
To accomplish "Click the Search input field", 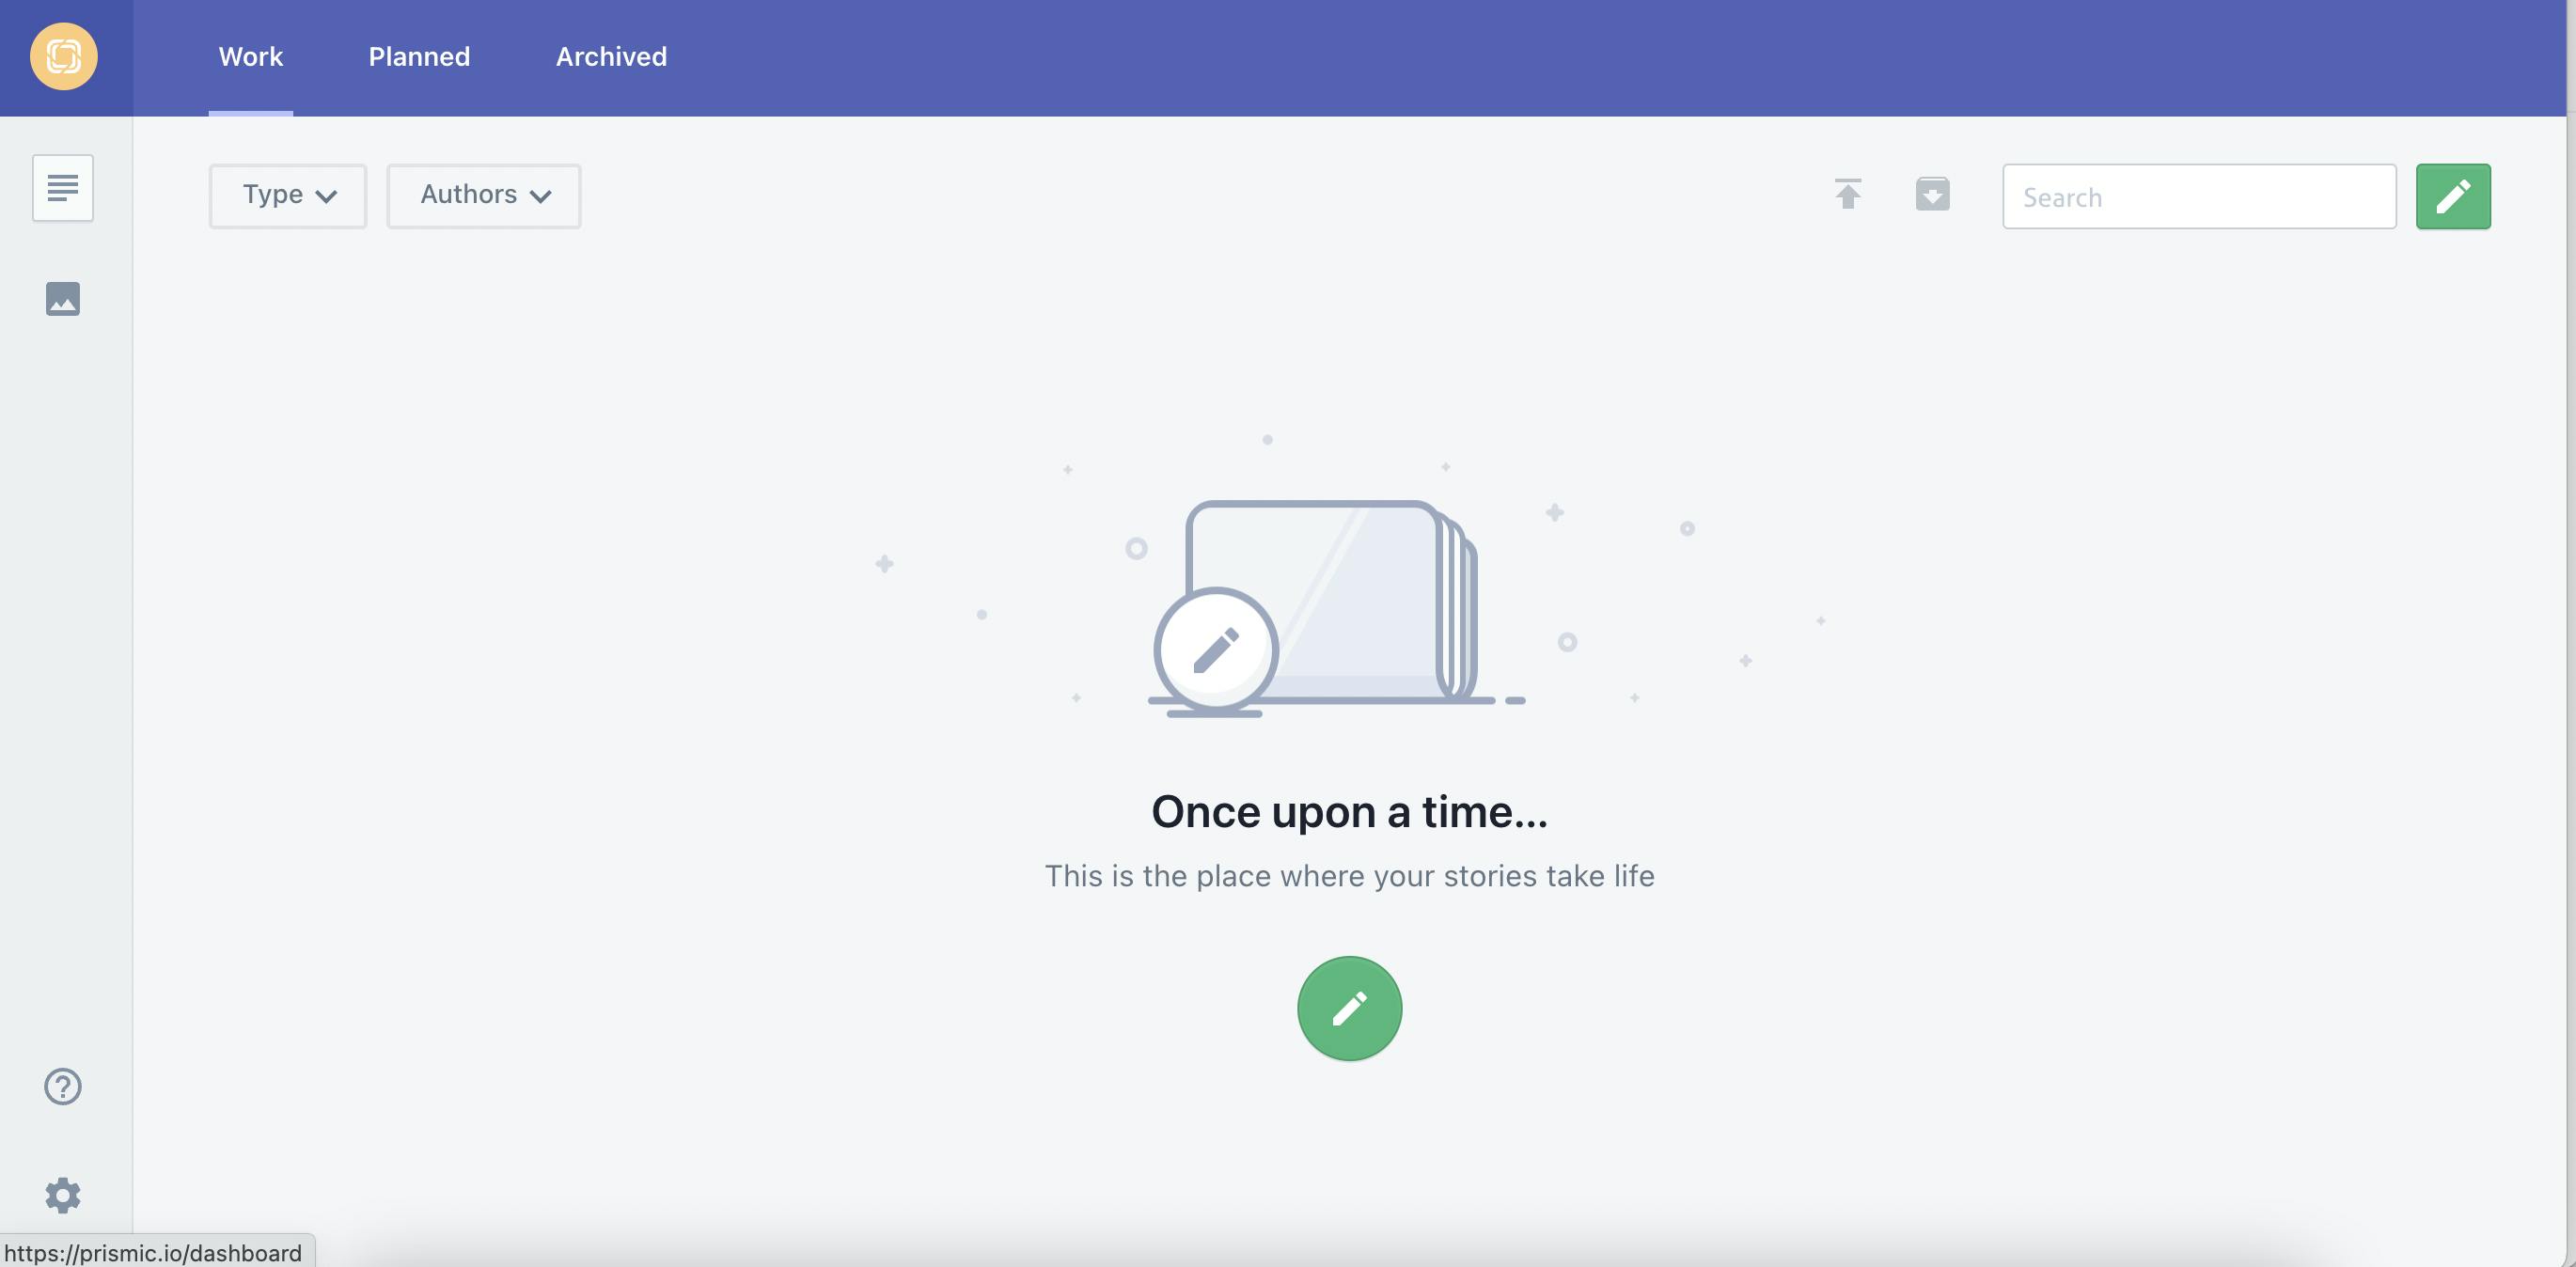I will pos(2200,196).
